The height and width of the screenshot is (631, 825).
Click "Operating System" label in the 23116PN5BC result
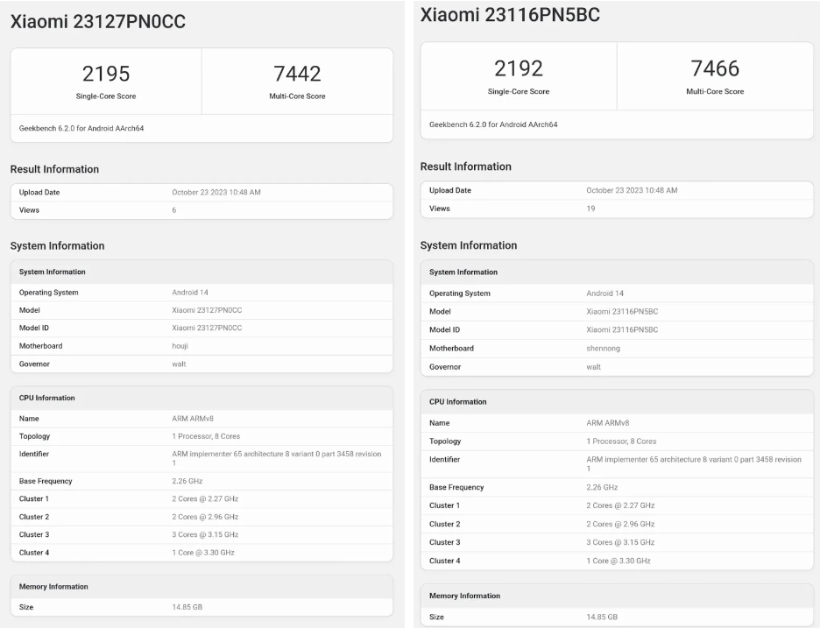(460, 294)
